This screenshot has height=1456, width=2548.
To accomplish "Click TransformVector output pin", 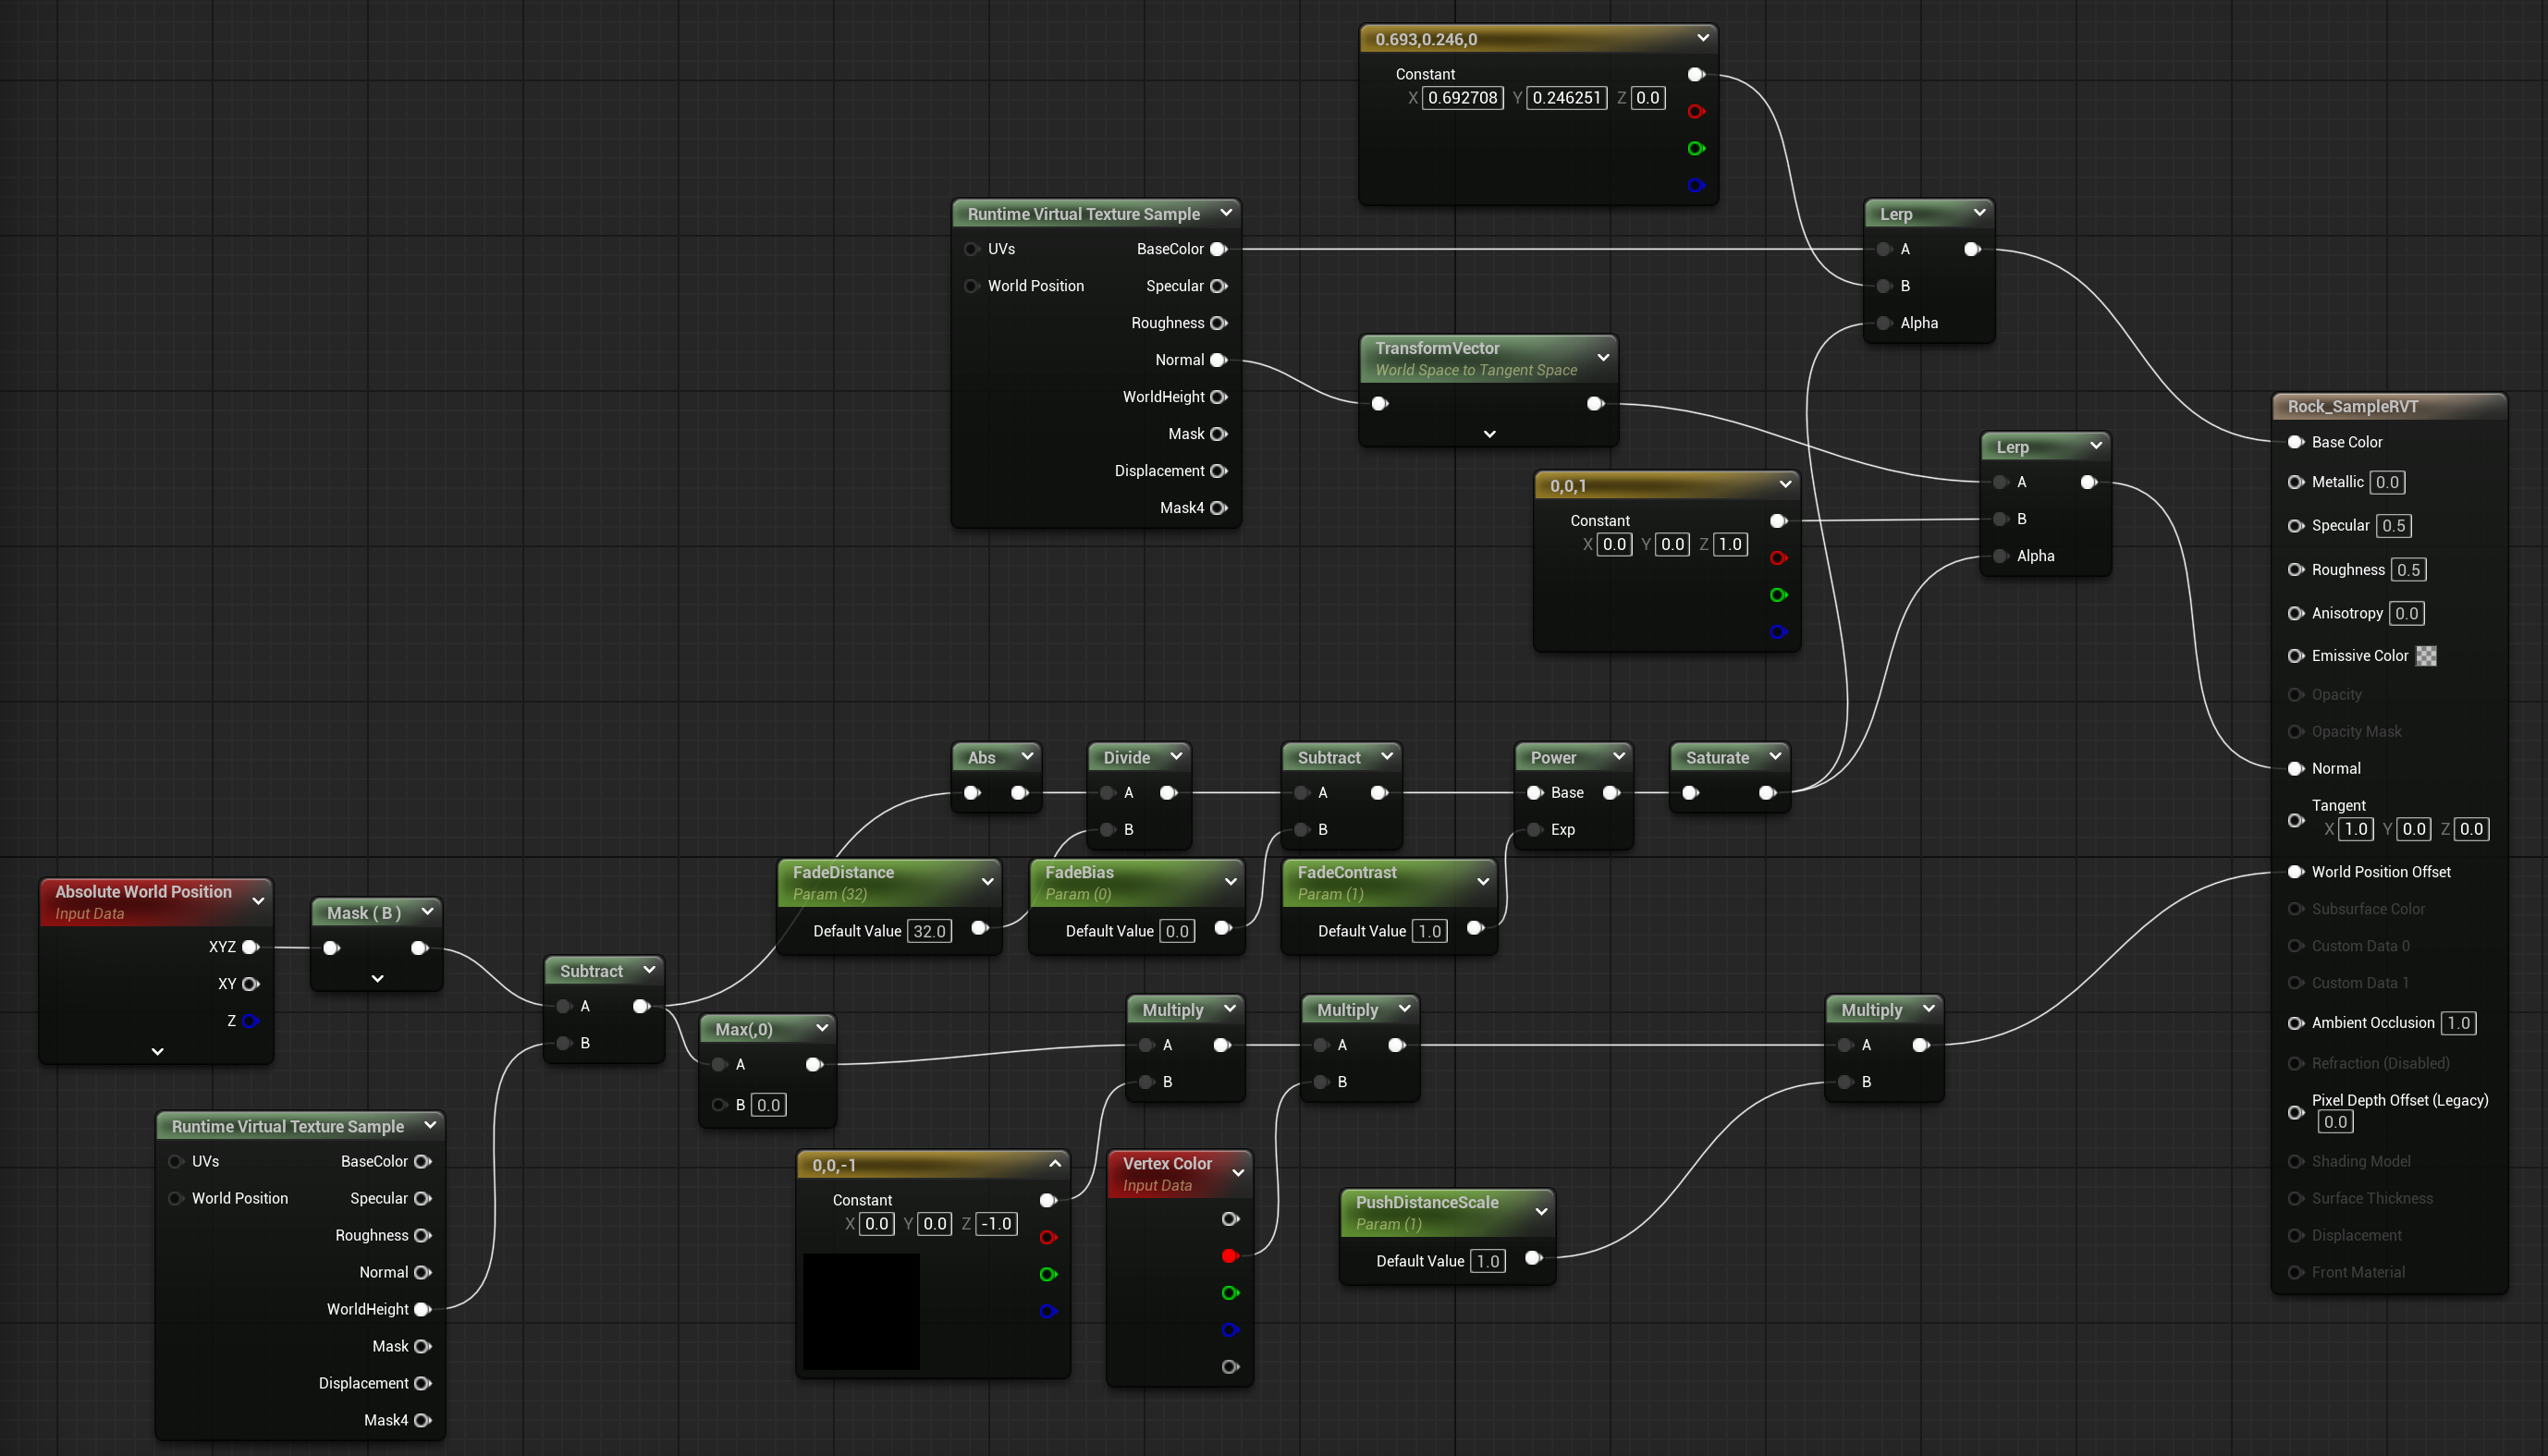I will 1595,404.
